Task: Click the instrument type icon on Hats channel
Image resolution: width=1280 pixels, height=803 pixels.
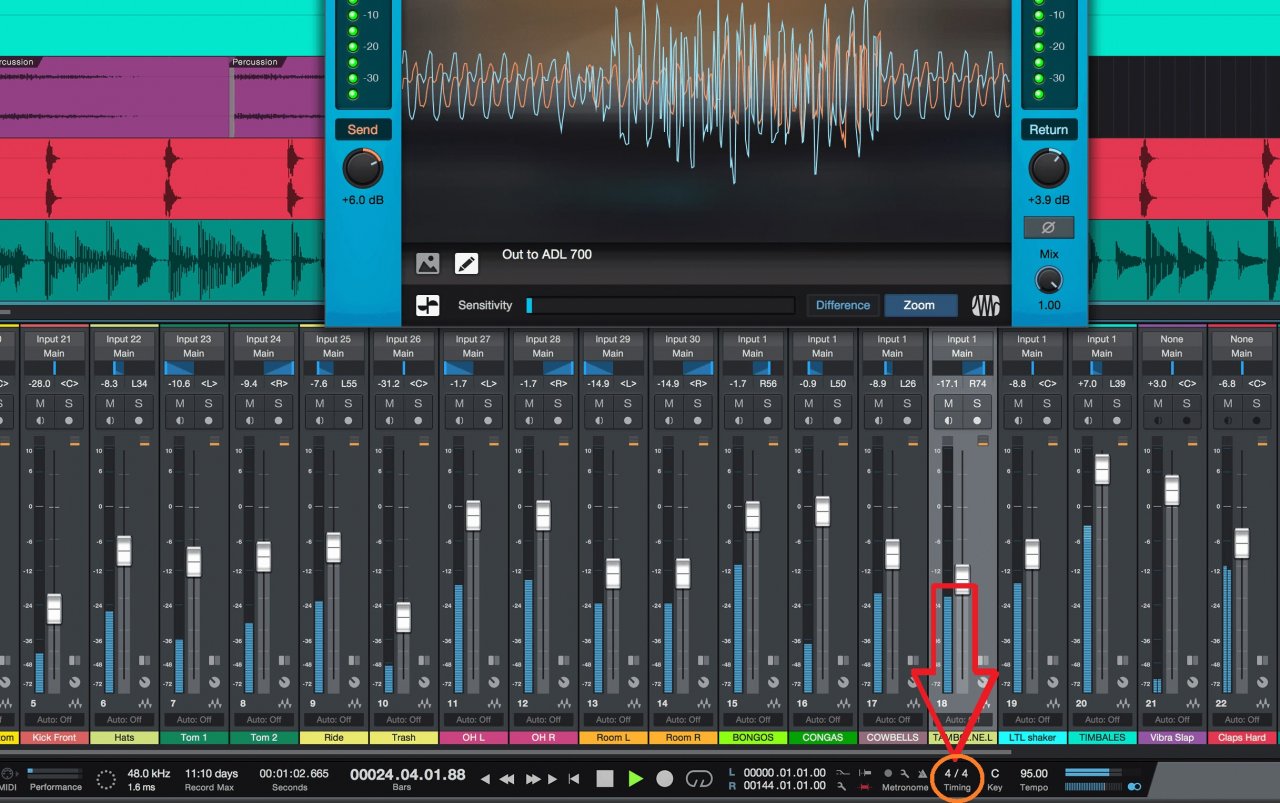Action: pyautogui.click(x=145, y=704)
